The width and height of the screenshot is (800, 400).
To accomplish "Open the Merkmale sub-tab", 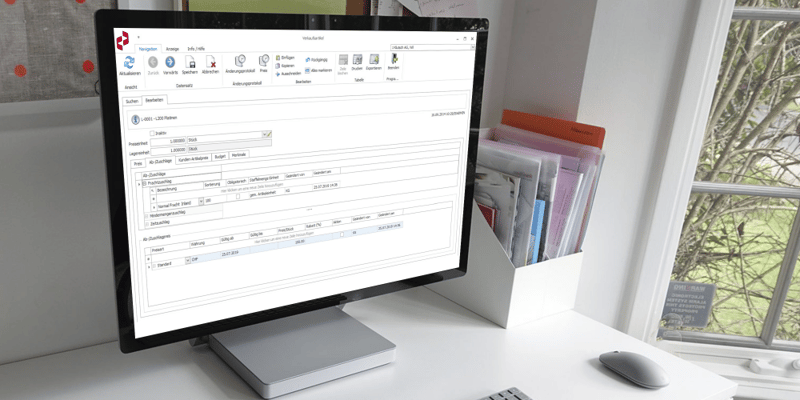I will [x=239, y=155].
